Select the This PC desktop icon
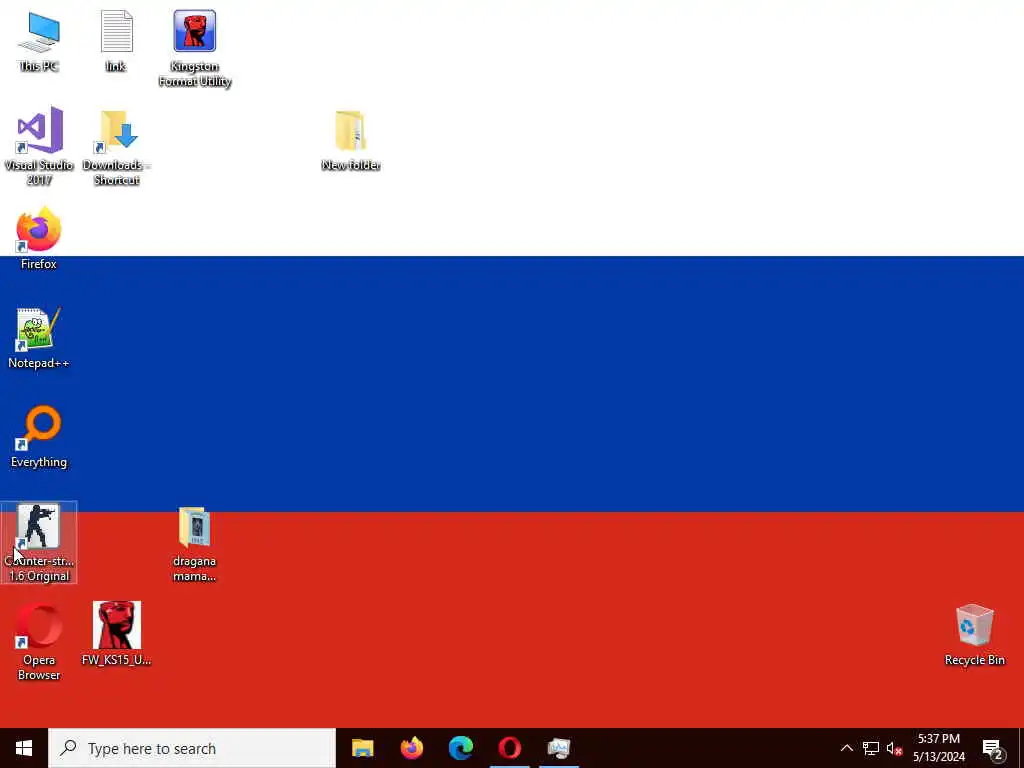Viewport: 1024px width, 768px height. [39, 40]
